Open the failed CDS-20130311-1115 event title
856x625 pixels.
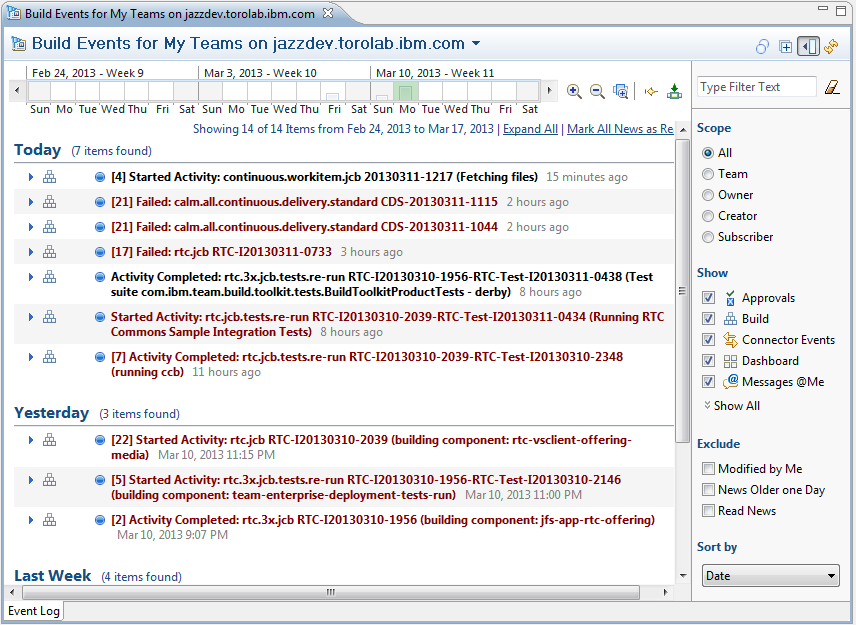tap(305, 202)
